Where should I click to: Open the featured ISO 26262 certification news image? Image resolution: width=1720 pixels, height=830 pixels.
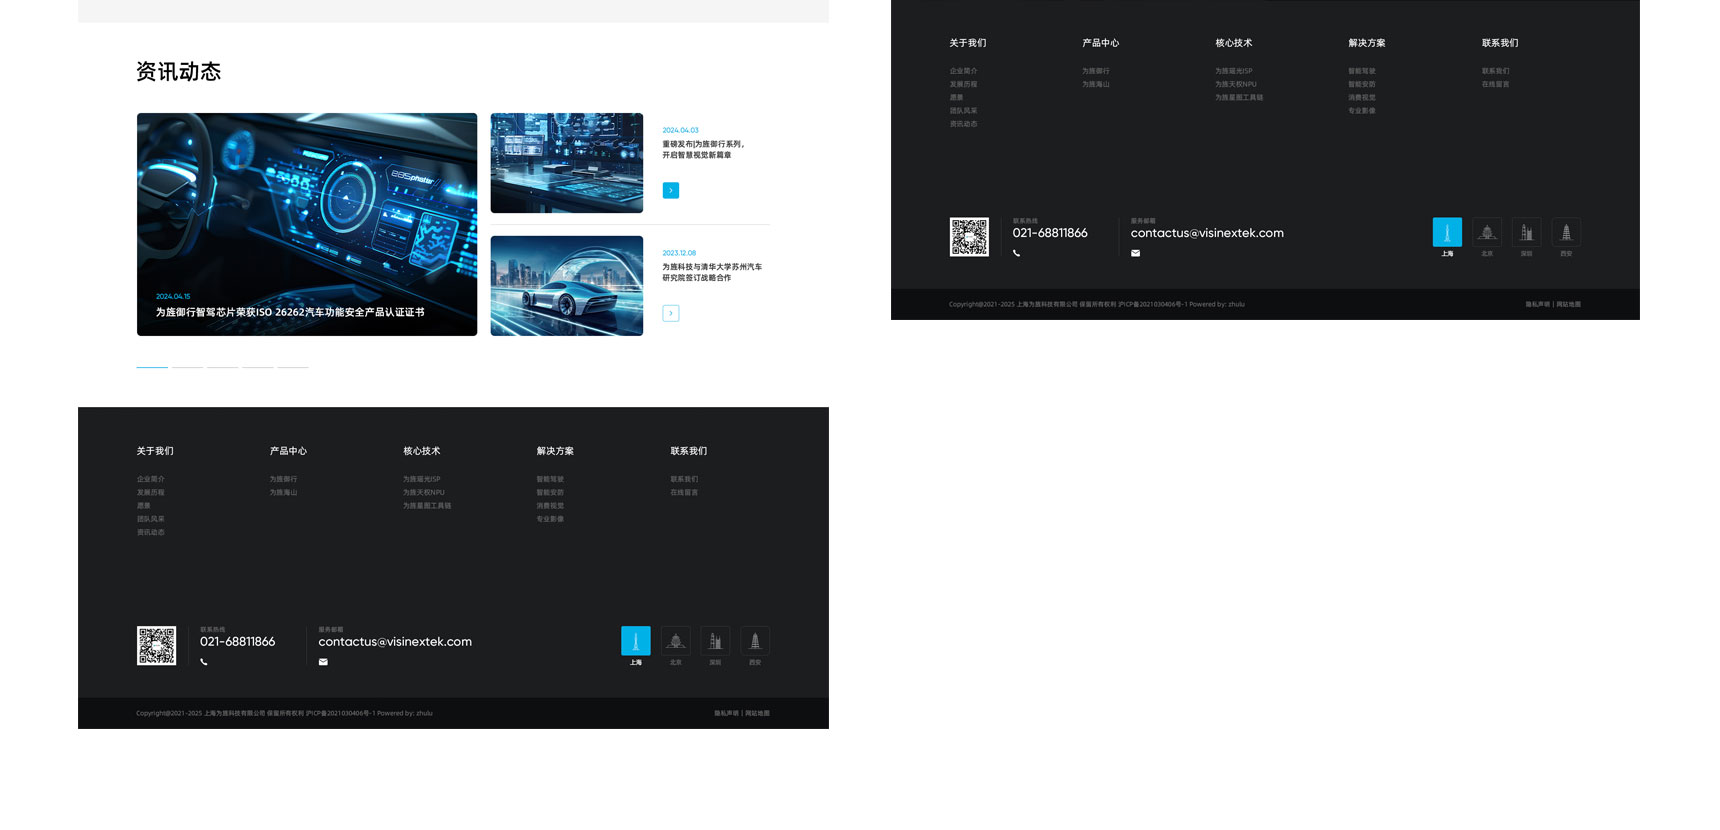[x=307, y=224]
